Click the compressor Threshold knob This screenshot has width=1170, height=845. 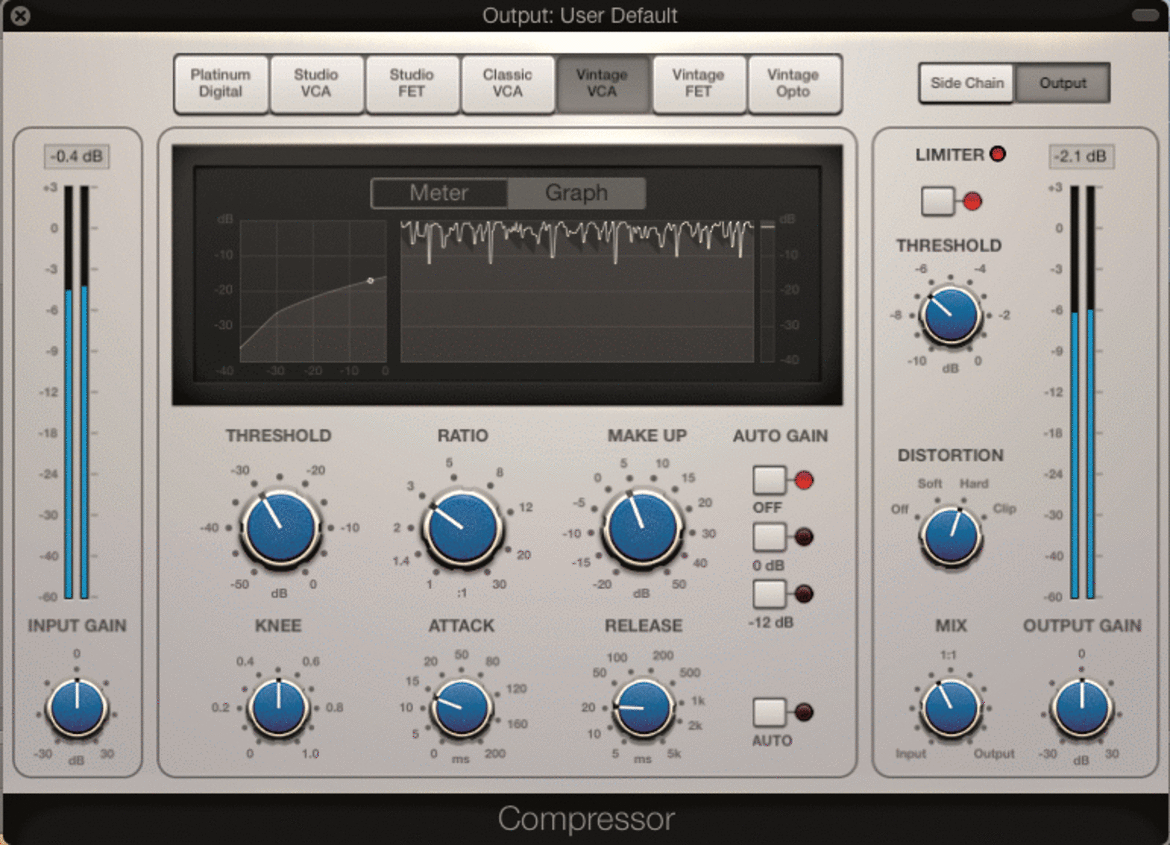[280, 528]
